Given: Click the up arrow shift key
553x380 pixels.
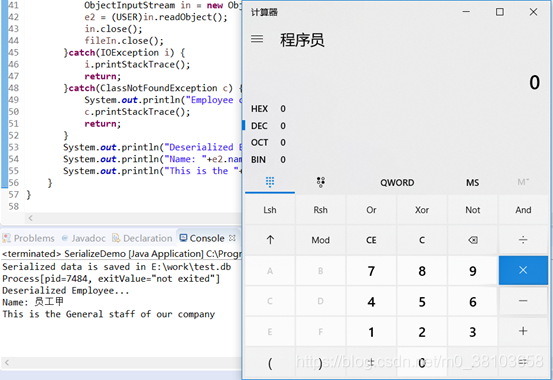Looking at the screenshot, I should [270, 240].
